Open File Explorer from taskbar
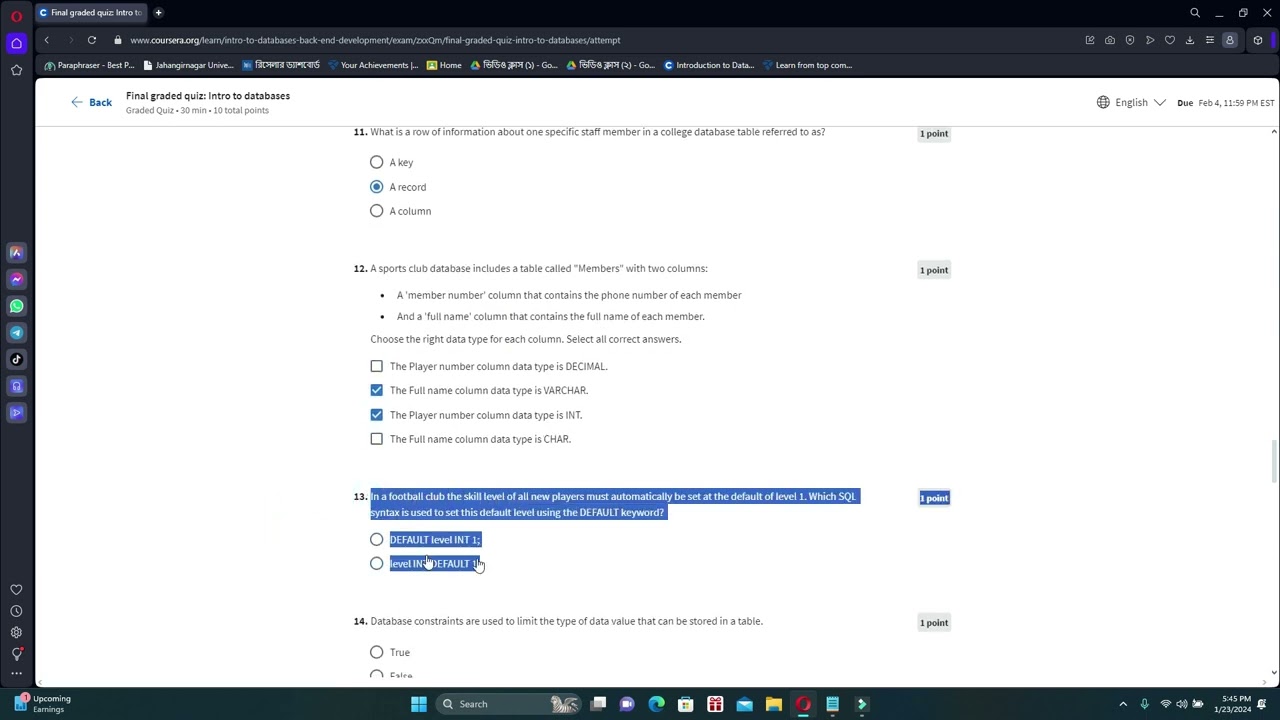 (x=773, y=704)
